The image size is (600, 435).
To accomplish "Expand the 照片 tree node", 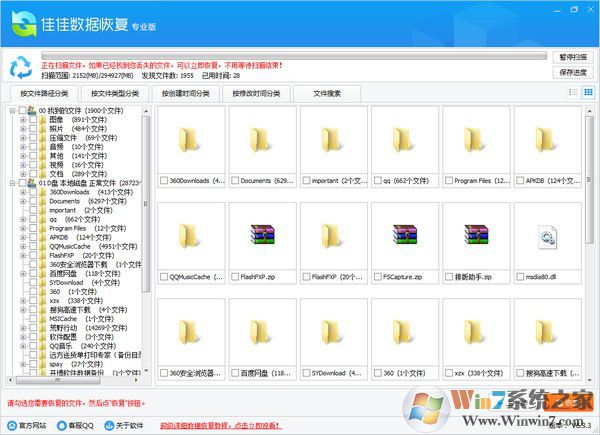I will (x=23, y=129).
